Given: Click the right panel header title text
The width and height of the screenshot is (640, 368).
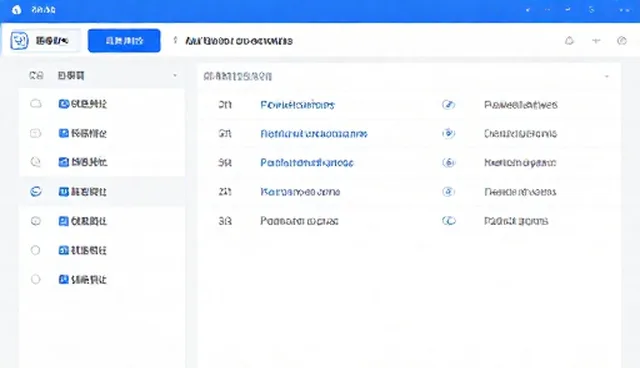Looking at the screenshot, I should click(238, 76).
